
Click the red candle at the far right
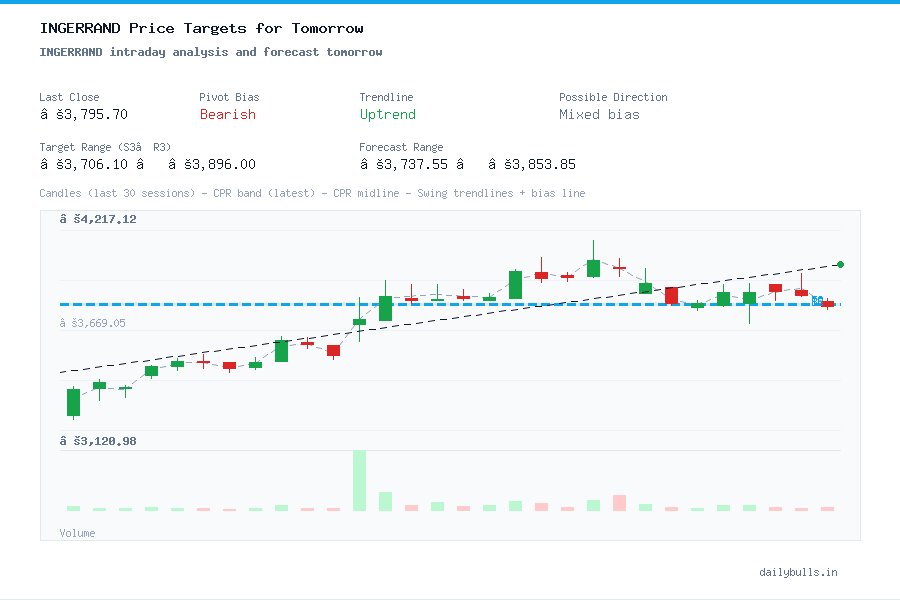point(827,304)
